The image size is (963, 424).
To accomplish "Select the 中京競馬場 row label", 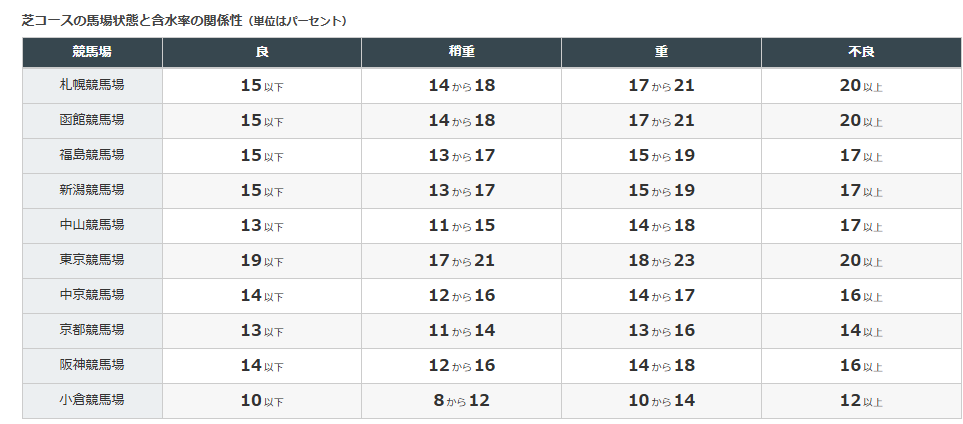I will [x=92, y=295].
